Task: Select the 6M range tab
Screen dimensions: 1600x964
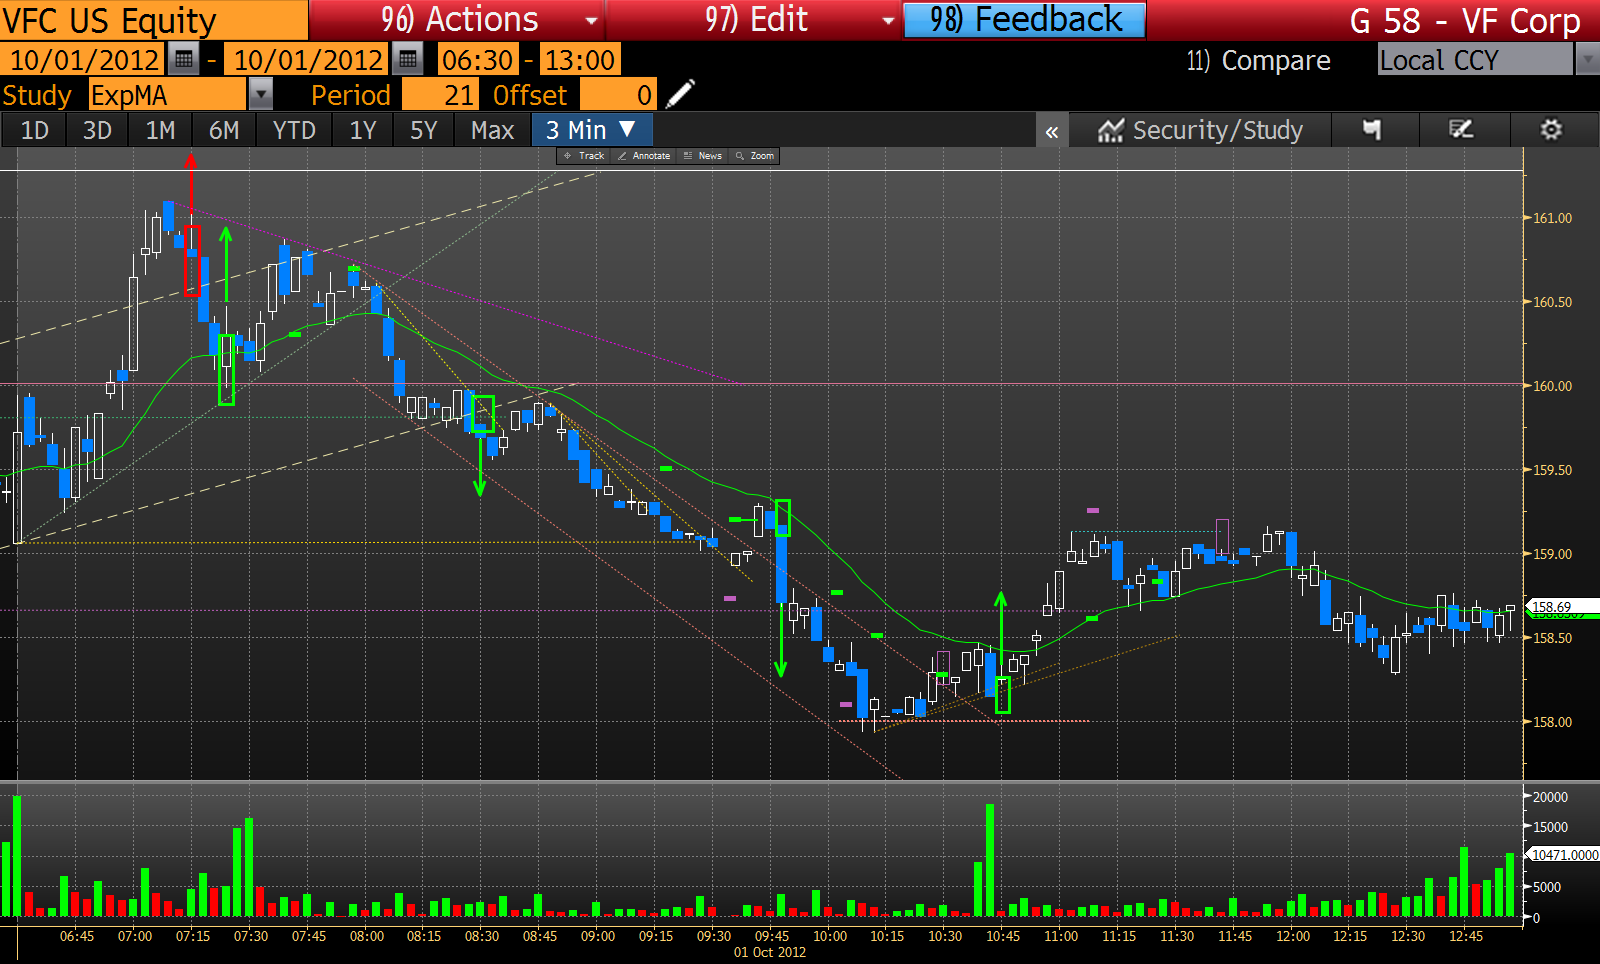Action: 224,130
